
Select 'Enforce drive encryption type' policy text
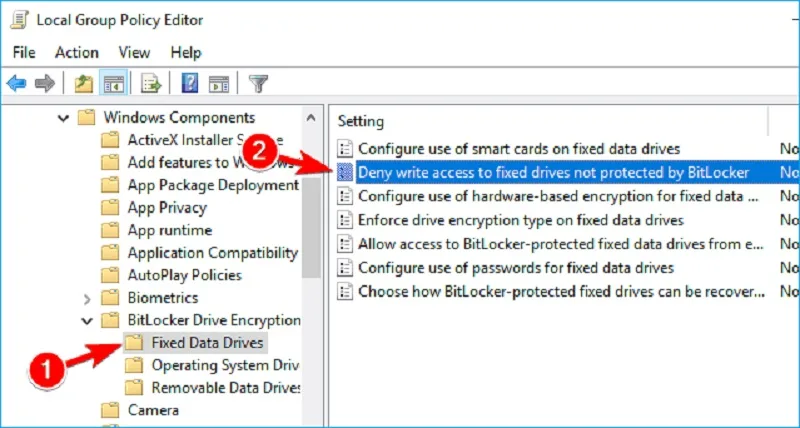pyautogui.click(x=521, y=220)
